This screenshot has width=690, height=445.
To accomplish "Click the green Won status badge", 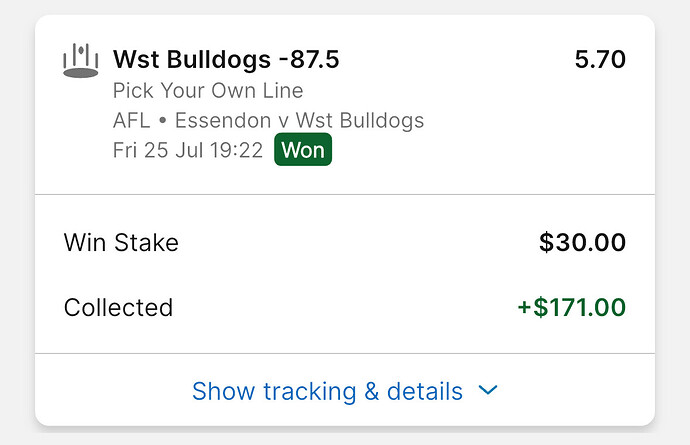I will [x=303, y=150].
